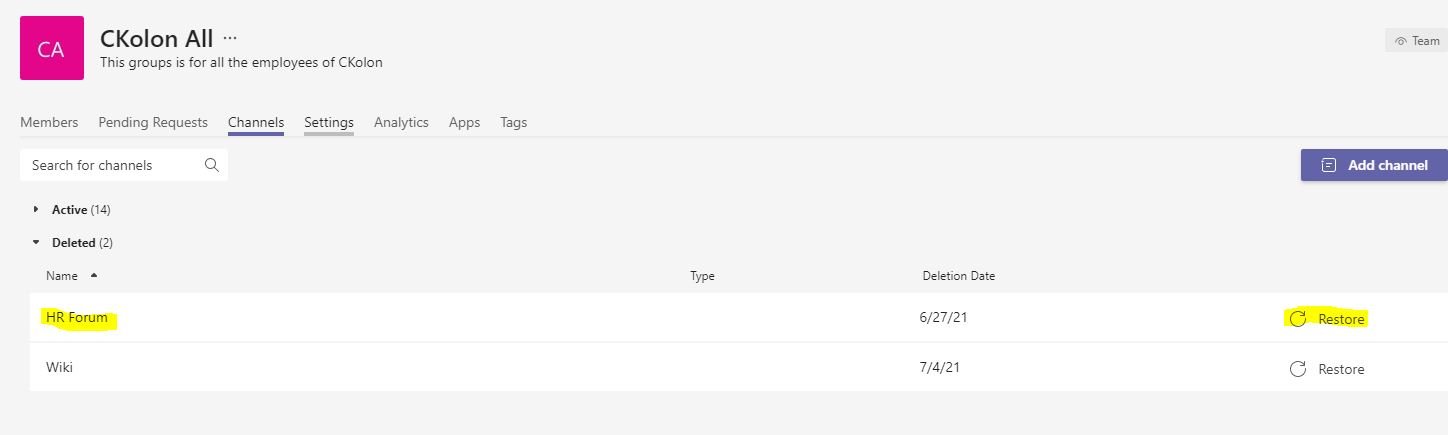Collapse the Deleted (2) channels section

[x=36, y=242]
